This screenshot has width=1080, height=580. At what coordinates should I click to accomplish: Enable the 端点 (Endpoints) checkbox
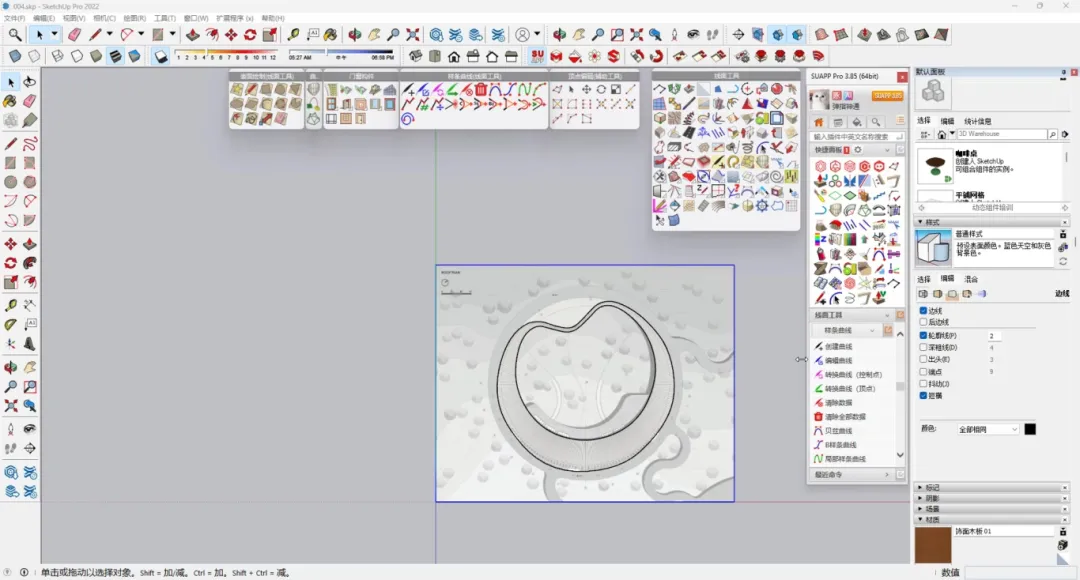pyautogui.click(x=923, y=372)
